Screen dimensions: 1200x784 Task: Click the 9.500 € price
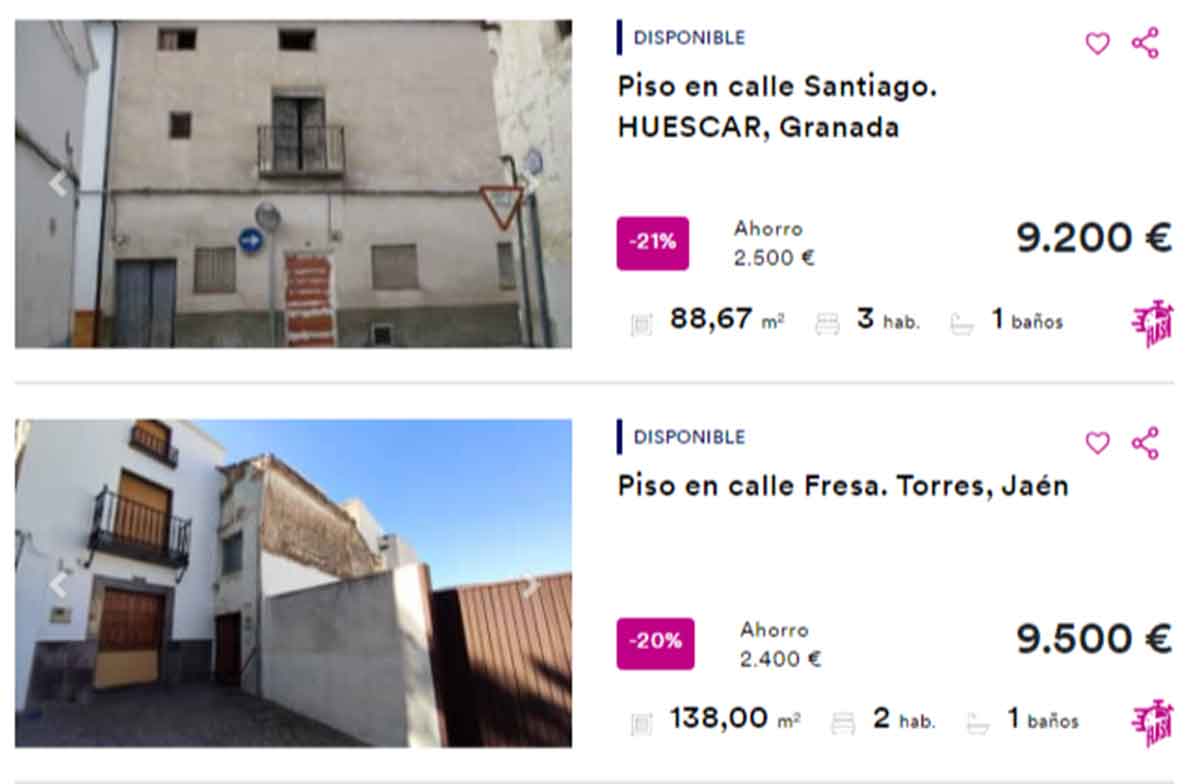pyautogui.click(x=1094, y=639)
